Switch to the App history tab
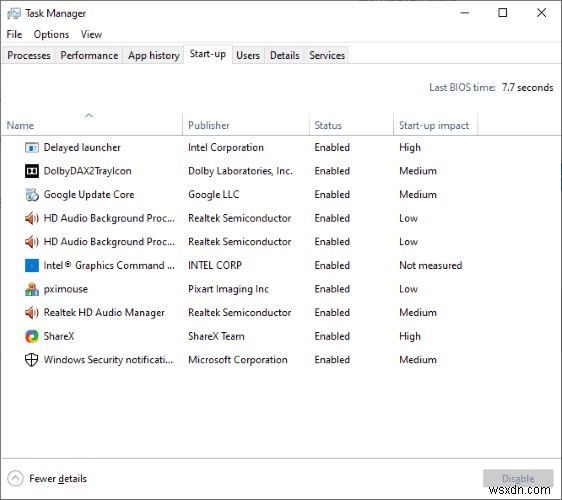The width and height of the screenshot is (562, 500). coord(154,55)
